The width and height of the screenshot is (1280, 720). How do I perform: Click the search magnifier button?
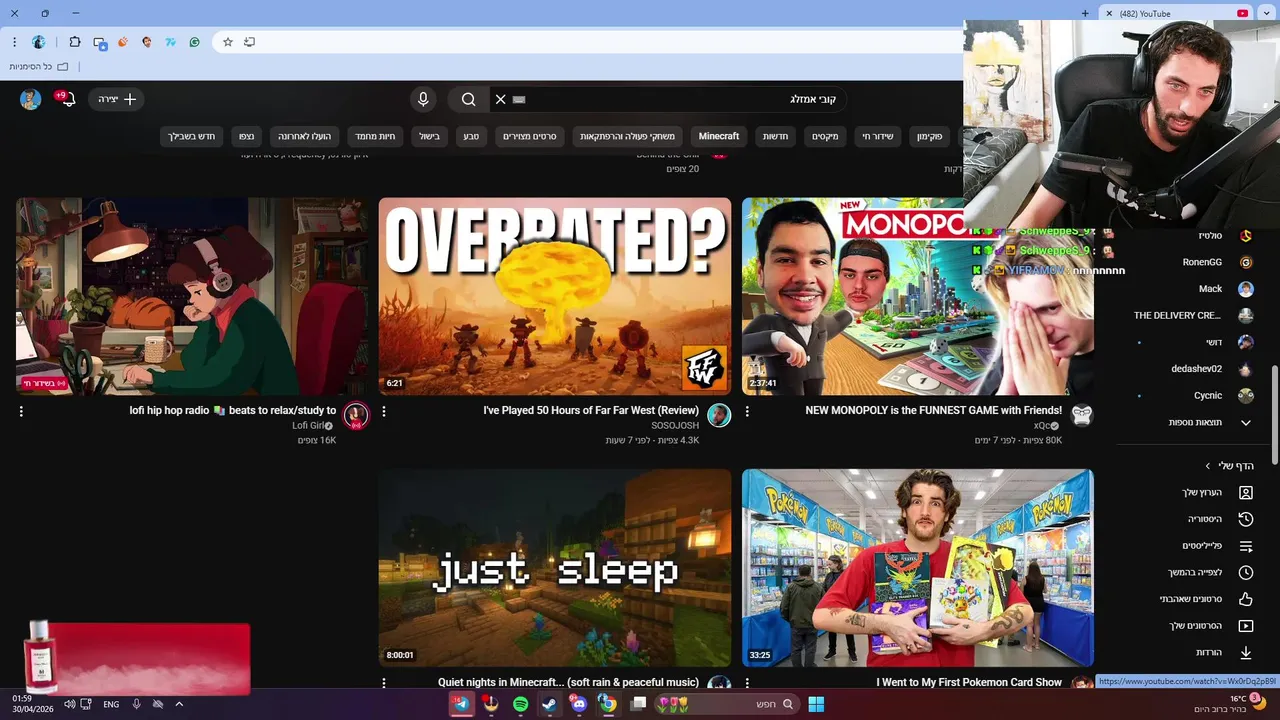[468, 99]
